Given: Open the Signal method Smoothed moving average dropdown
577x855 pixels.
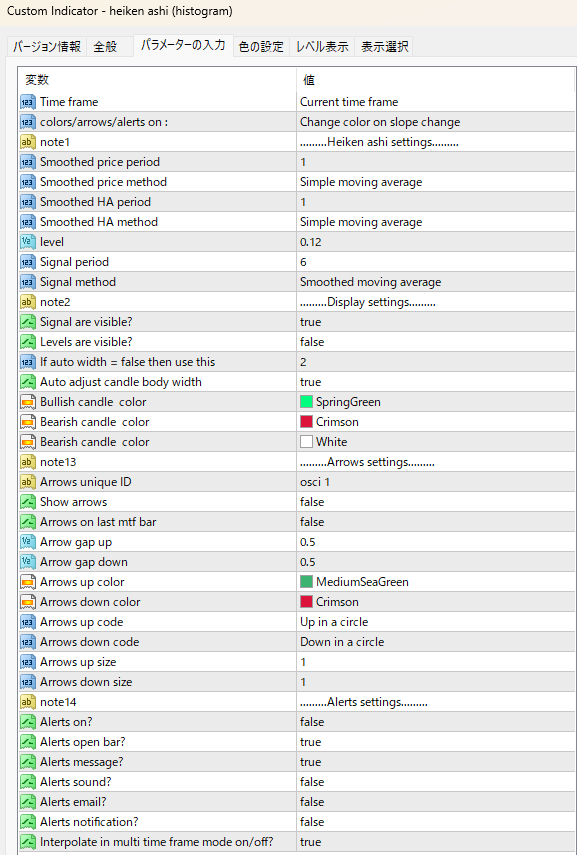Looking at the screenshot, I should (435, 282).
